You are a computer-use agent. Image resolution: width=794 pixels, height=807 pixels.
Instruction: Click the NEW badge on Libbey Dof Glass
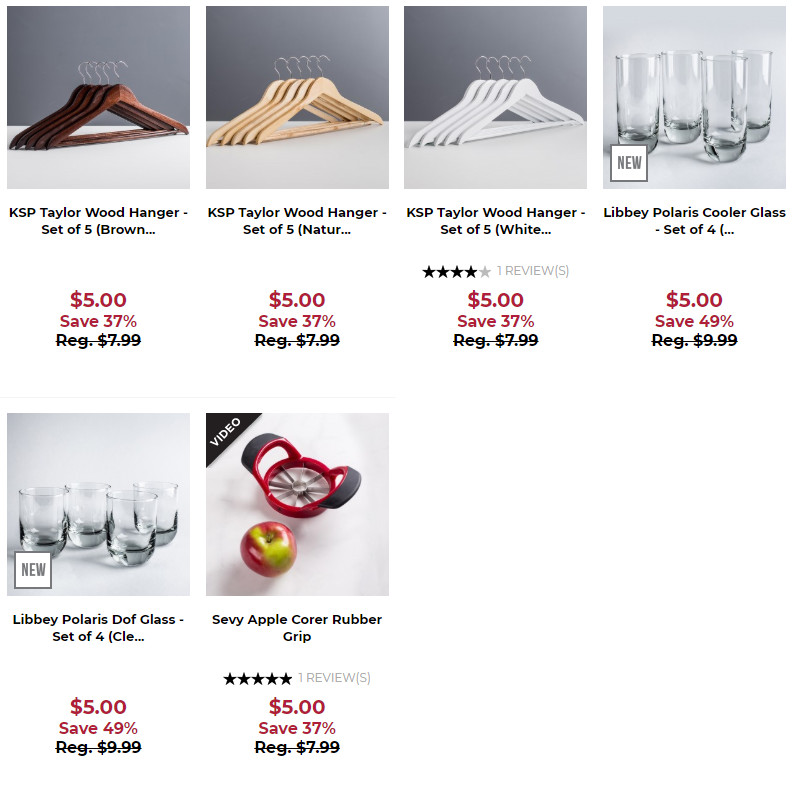point(33,570)
